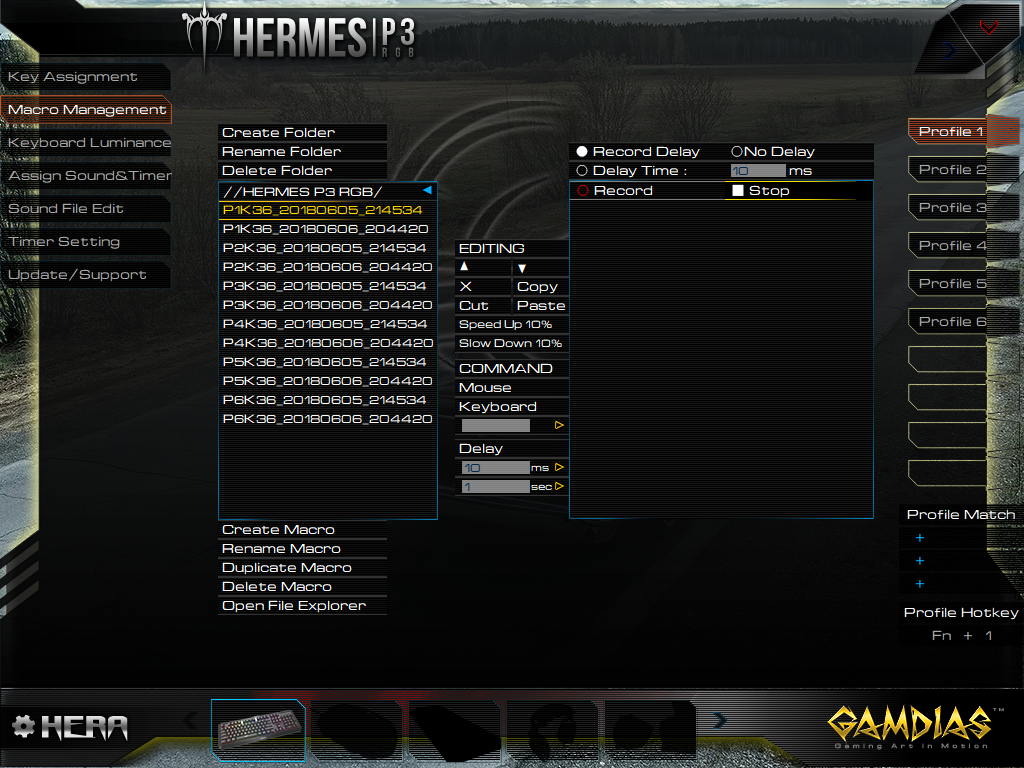Screen dimensions: 1024x768
Task: Select macro P6K36_20180606_204420
Action: 327,419
